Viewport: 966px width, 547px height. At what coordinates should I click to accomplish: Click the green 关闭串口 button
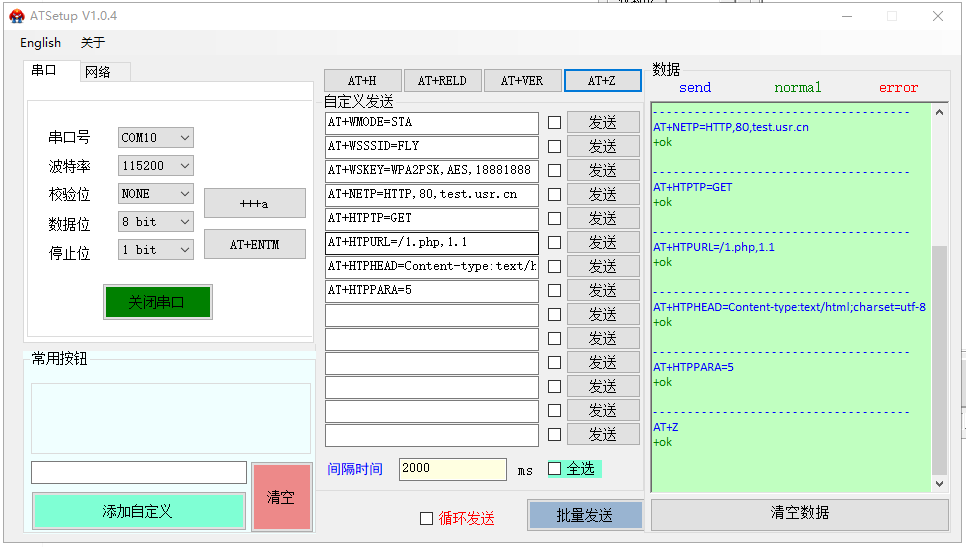point(157,302)
